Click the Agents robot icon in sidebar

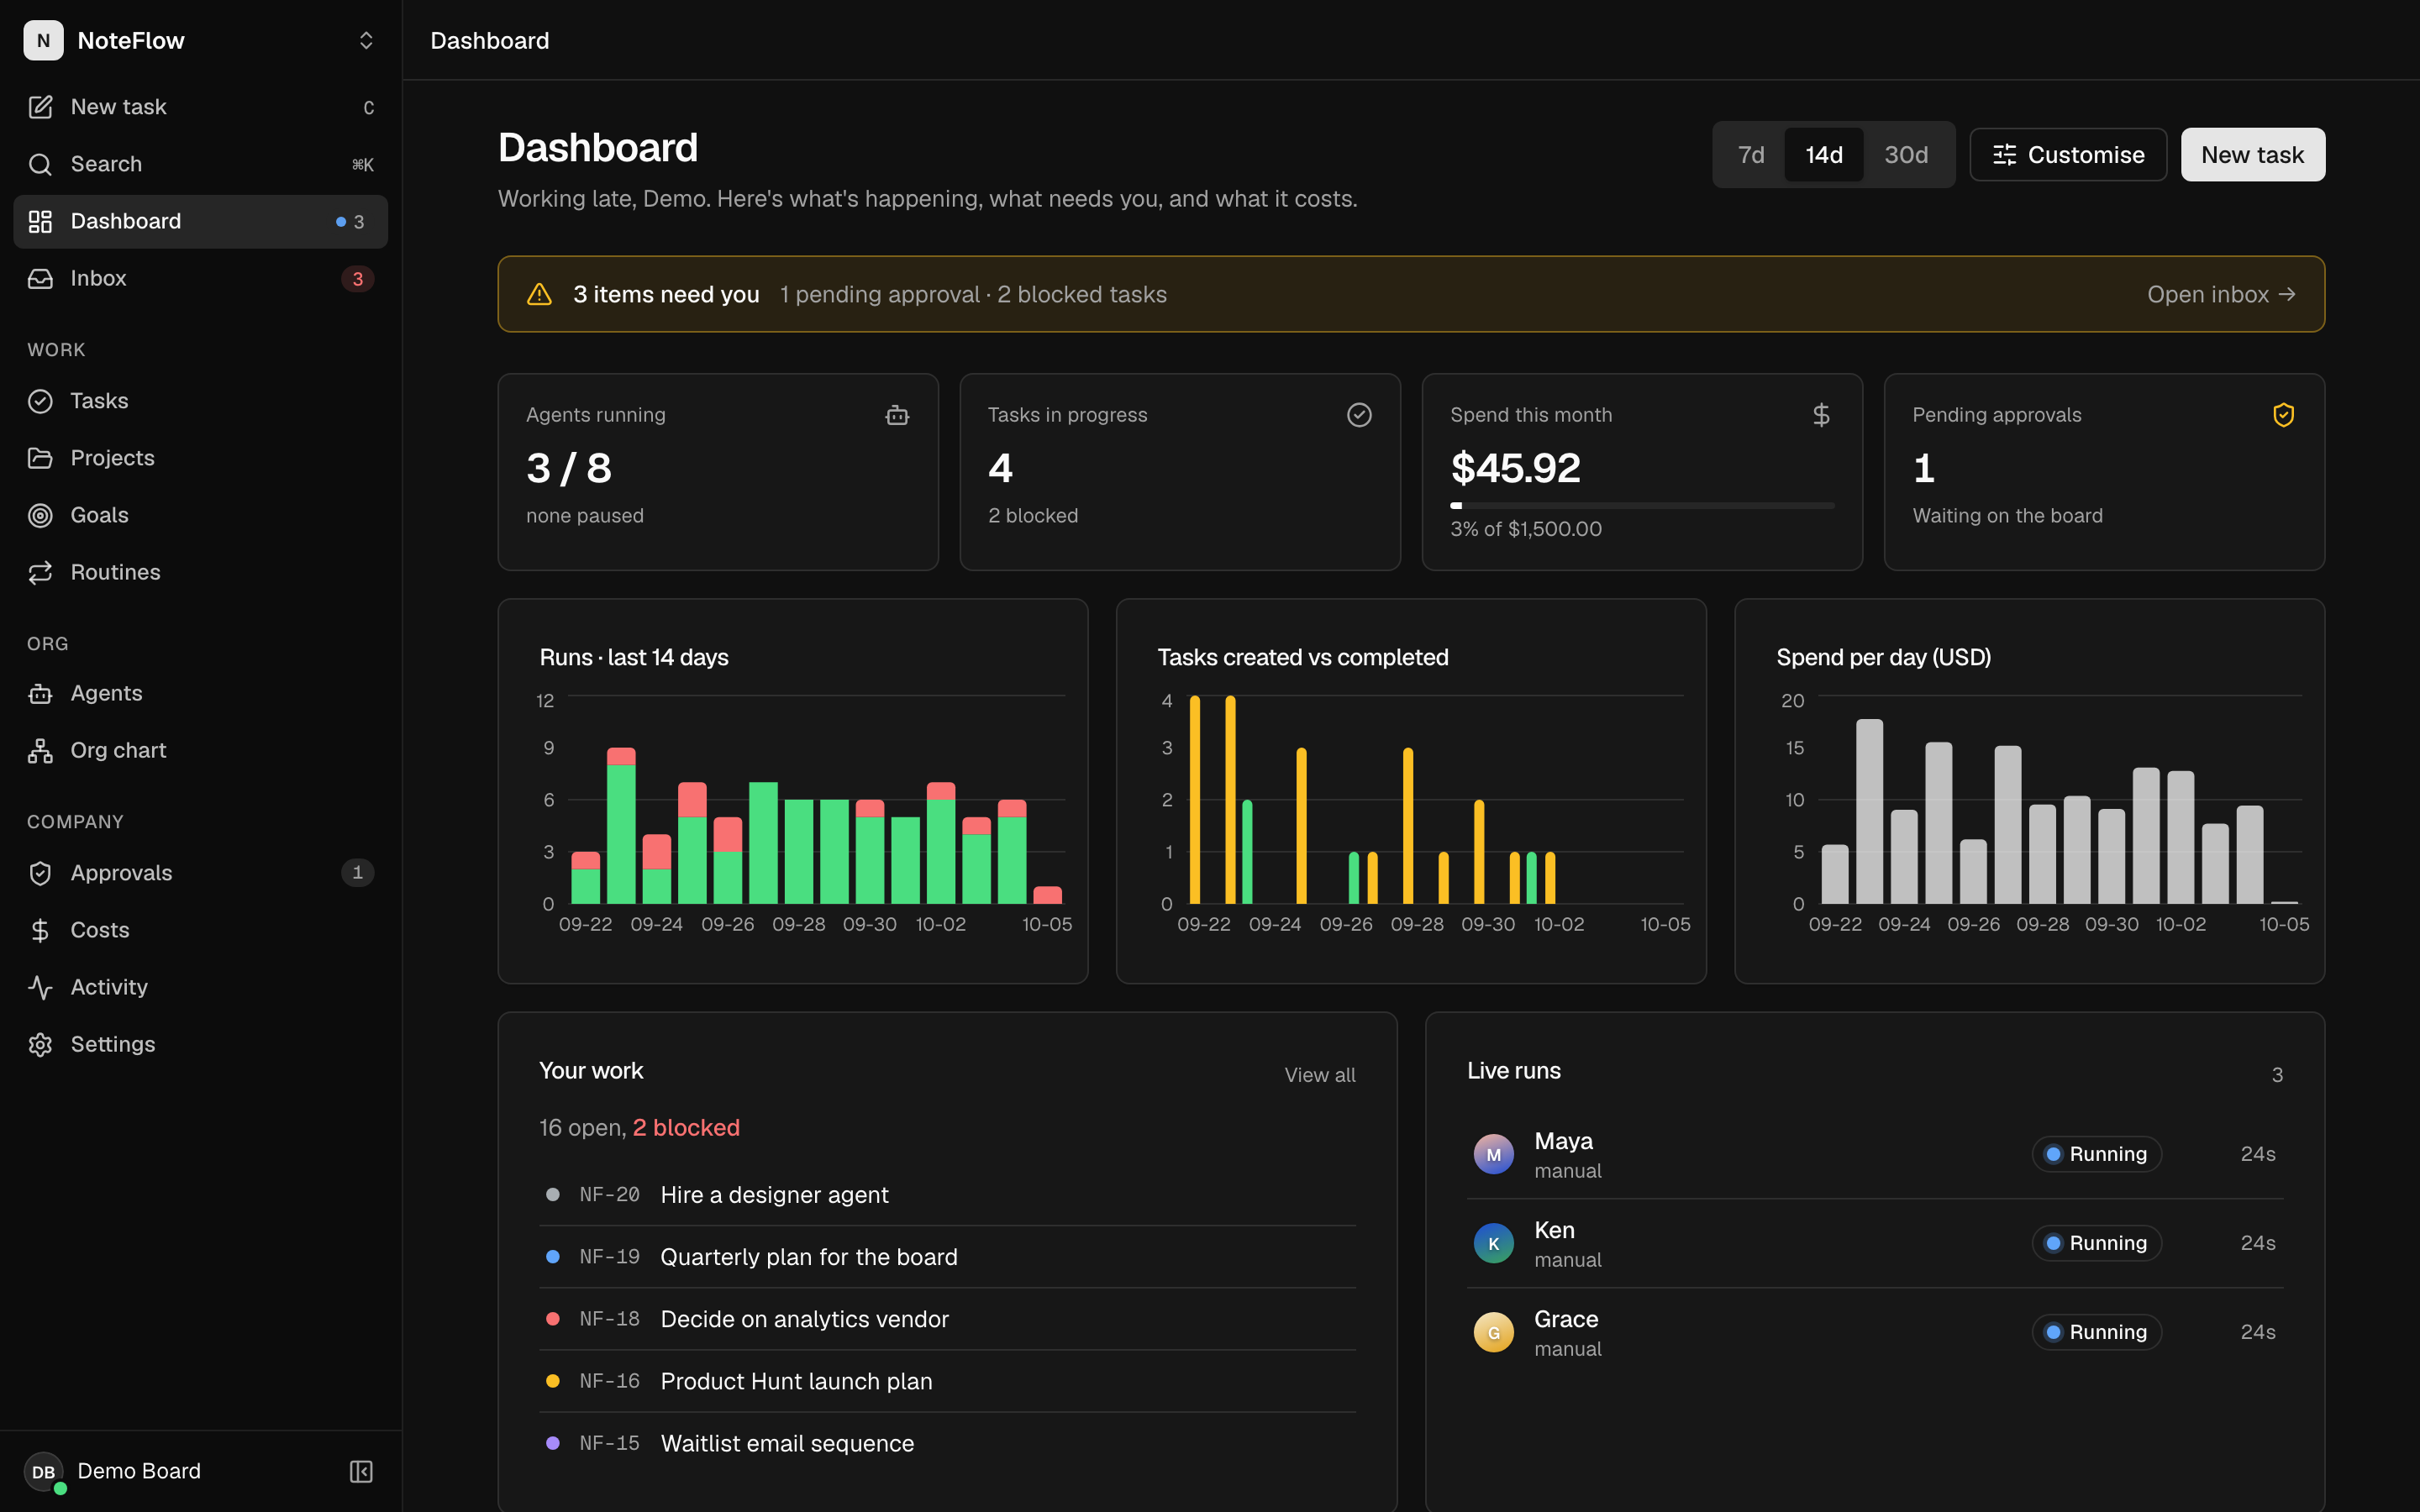click(40, 693)
